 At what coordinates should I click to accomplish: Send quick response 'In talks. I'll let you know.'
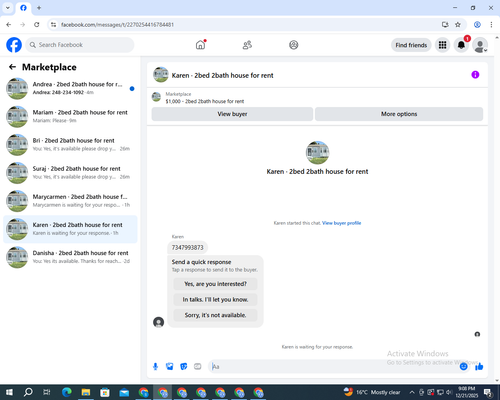pyautogui.click(x=215, y=300)
